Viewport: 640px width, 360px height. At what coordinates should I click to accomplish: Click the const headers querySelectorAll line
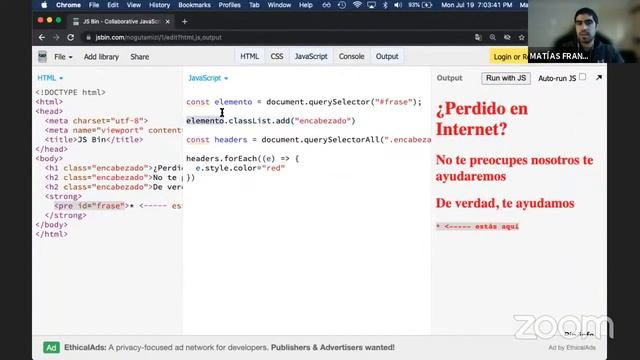coord(308,140)
